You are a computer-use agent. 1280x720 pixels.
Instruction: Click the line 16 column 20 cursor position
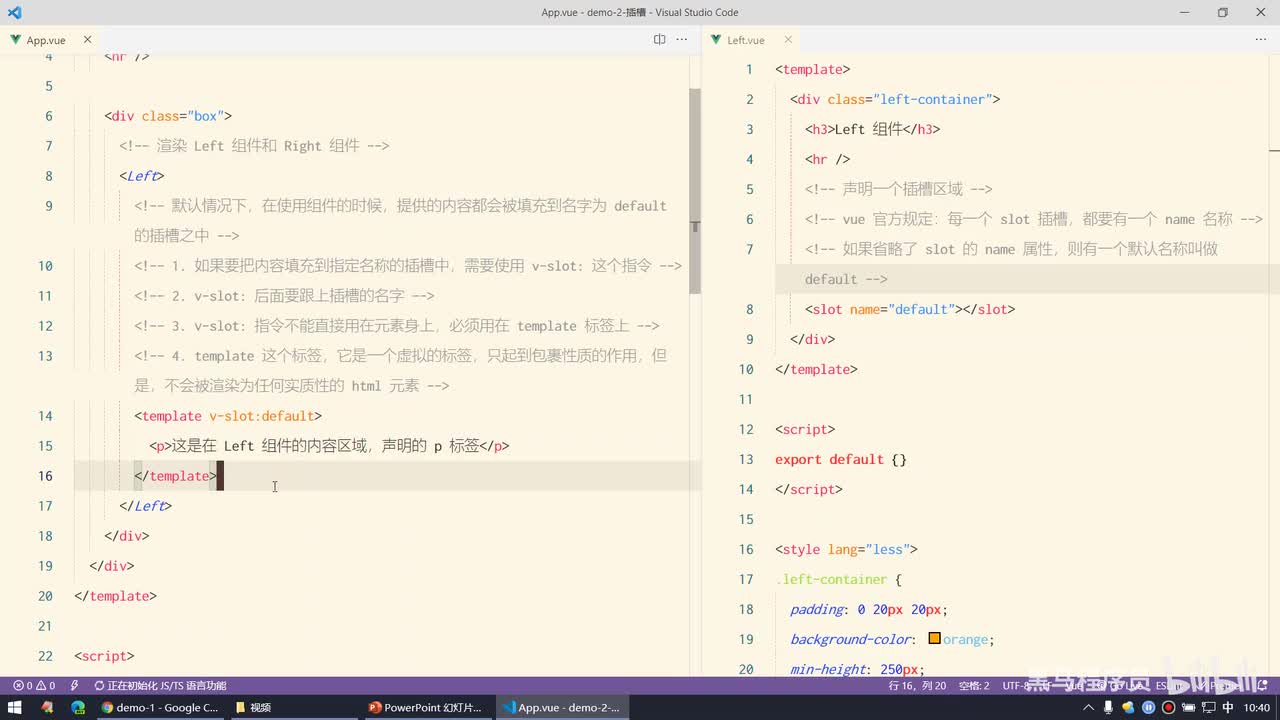coord(917,686)
